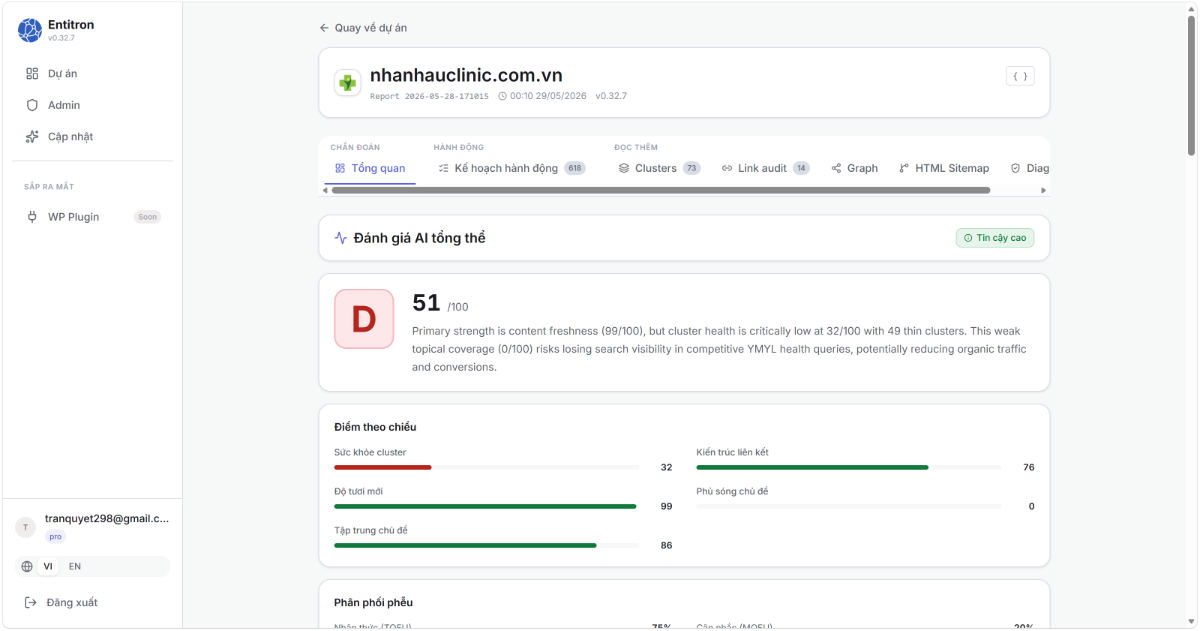Click the site favicon green cross thumbnail
The height and width of the screenshot is (631, 1200).
(348, 83)
